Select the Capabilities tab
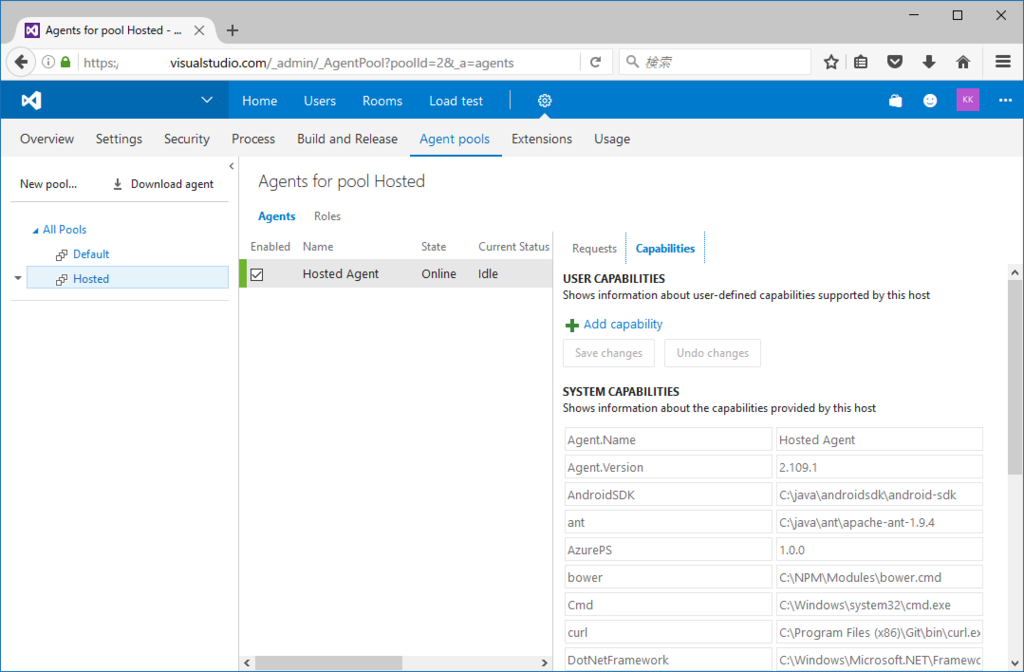This screenshot has width=1024, height=672. [665, 248]
